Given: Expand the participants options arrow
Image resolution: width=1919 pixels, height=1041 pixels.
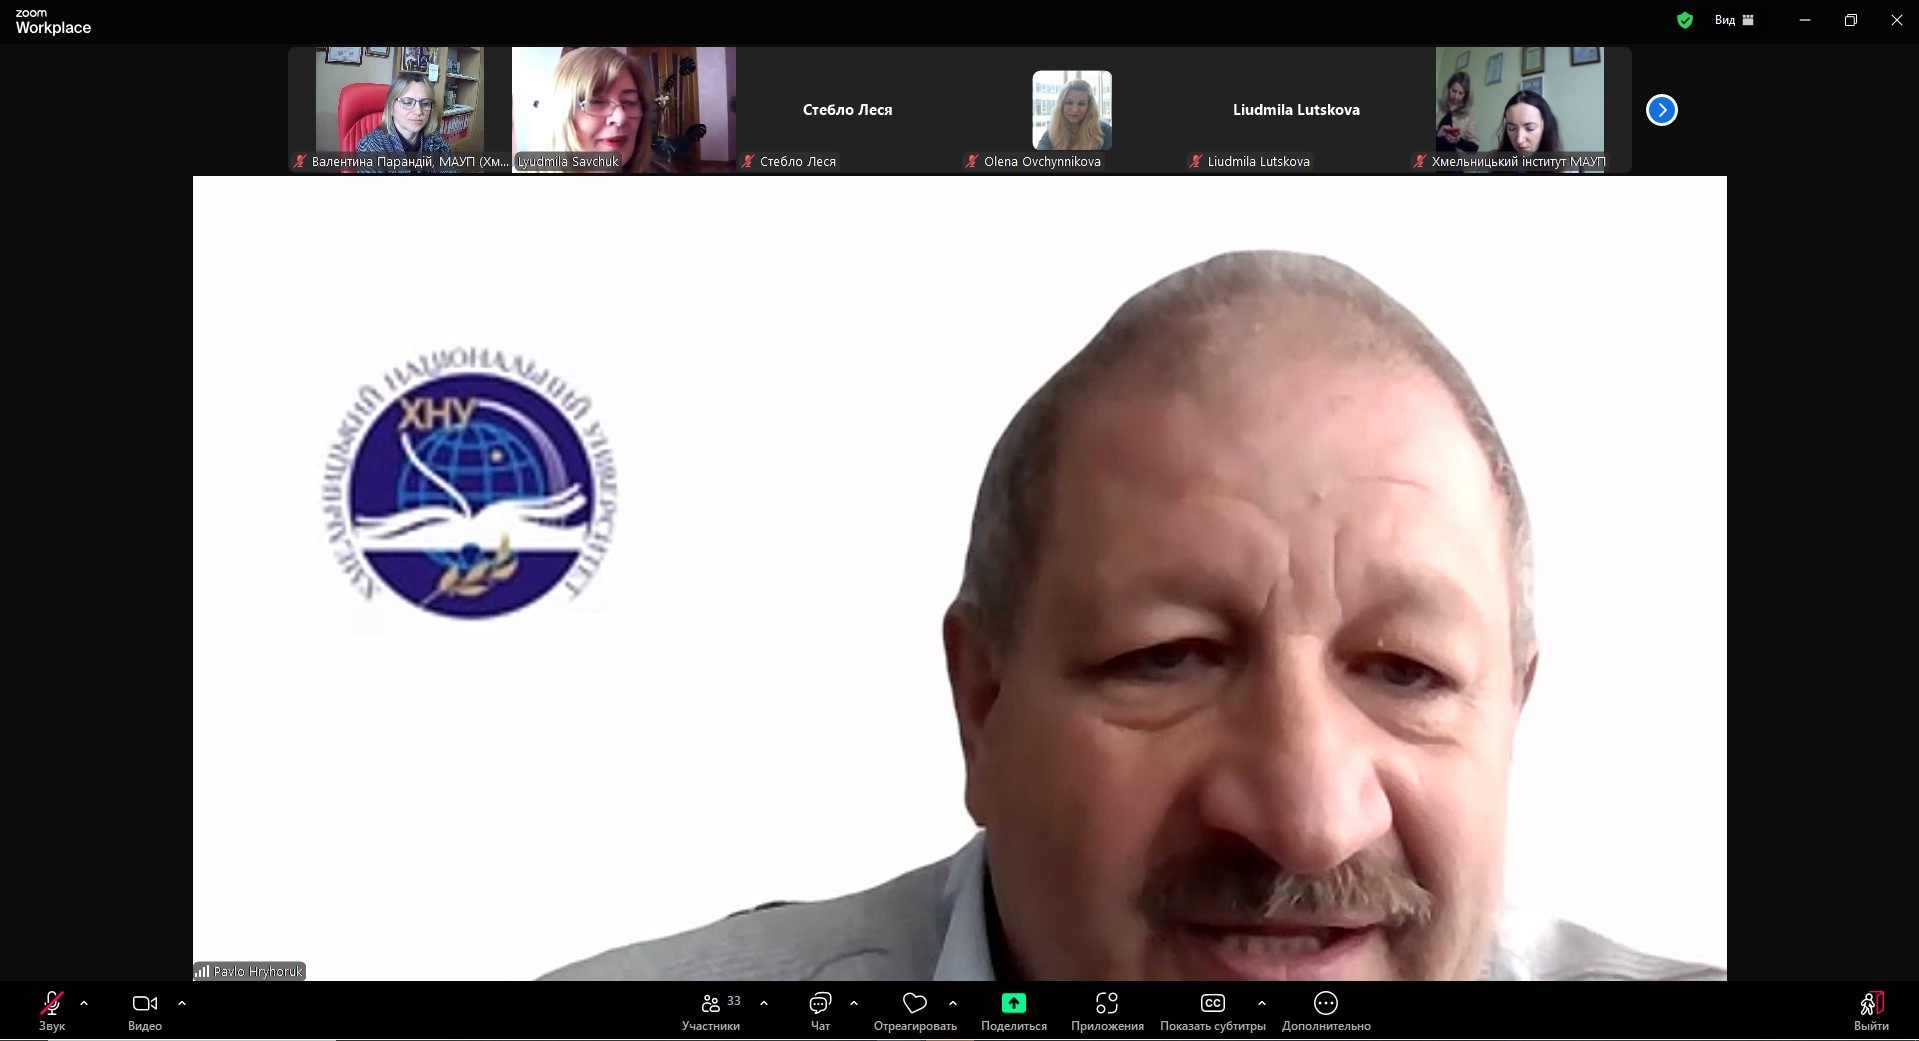Looking at the screenshot, I should [x=764, y=1003].
